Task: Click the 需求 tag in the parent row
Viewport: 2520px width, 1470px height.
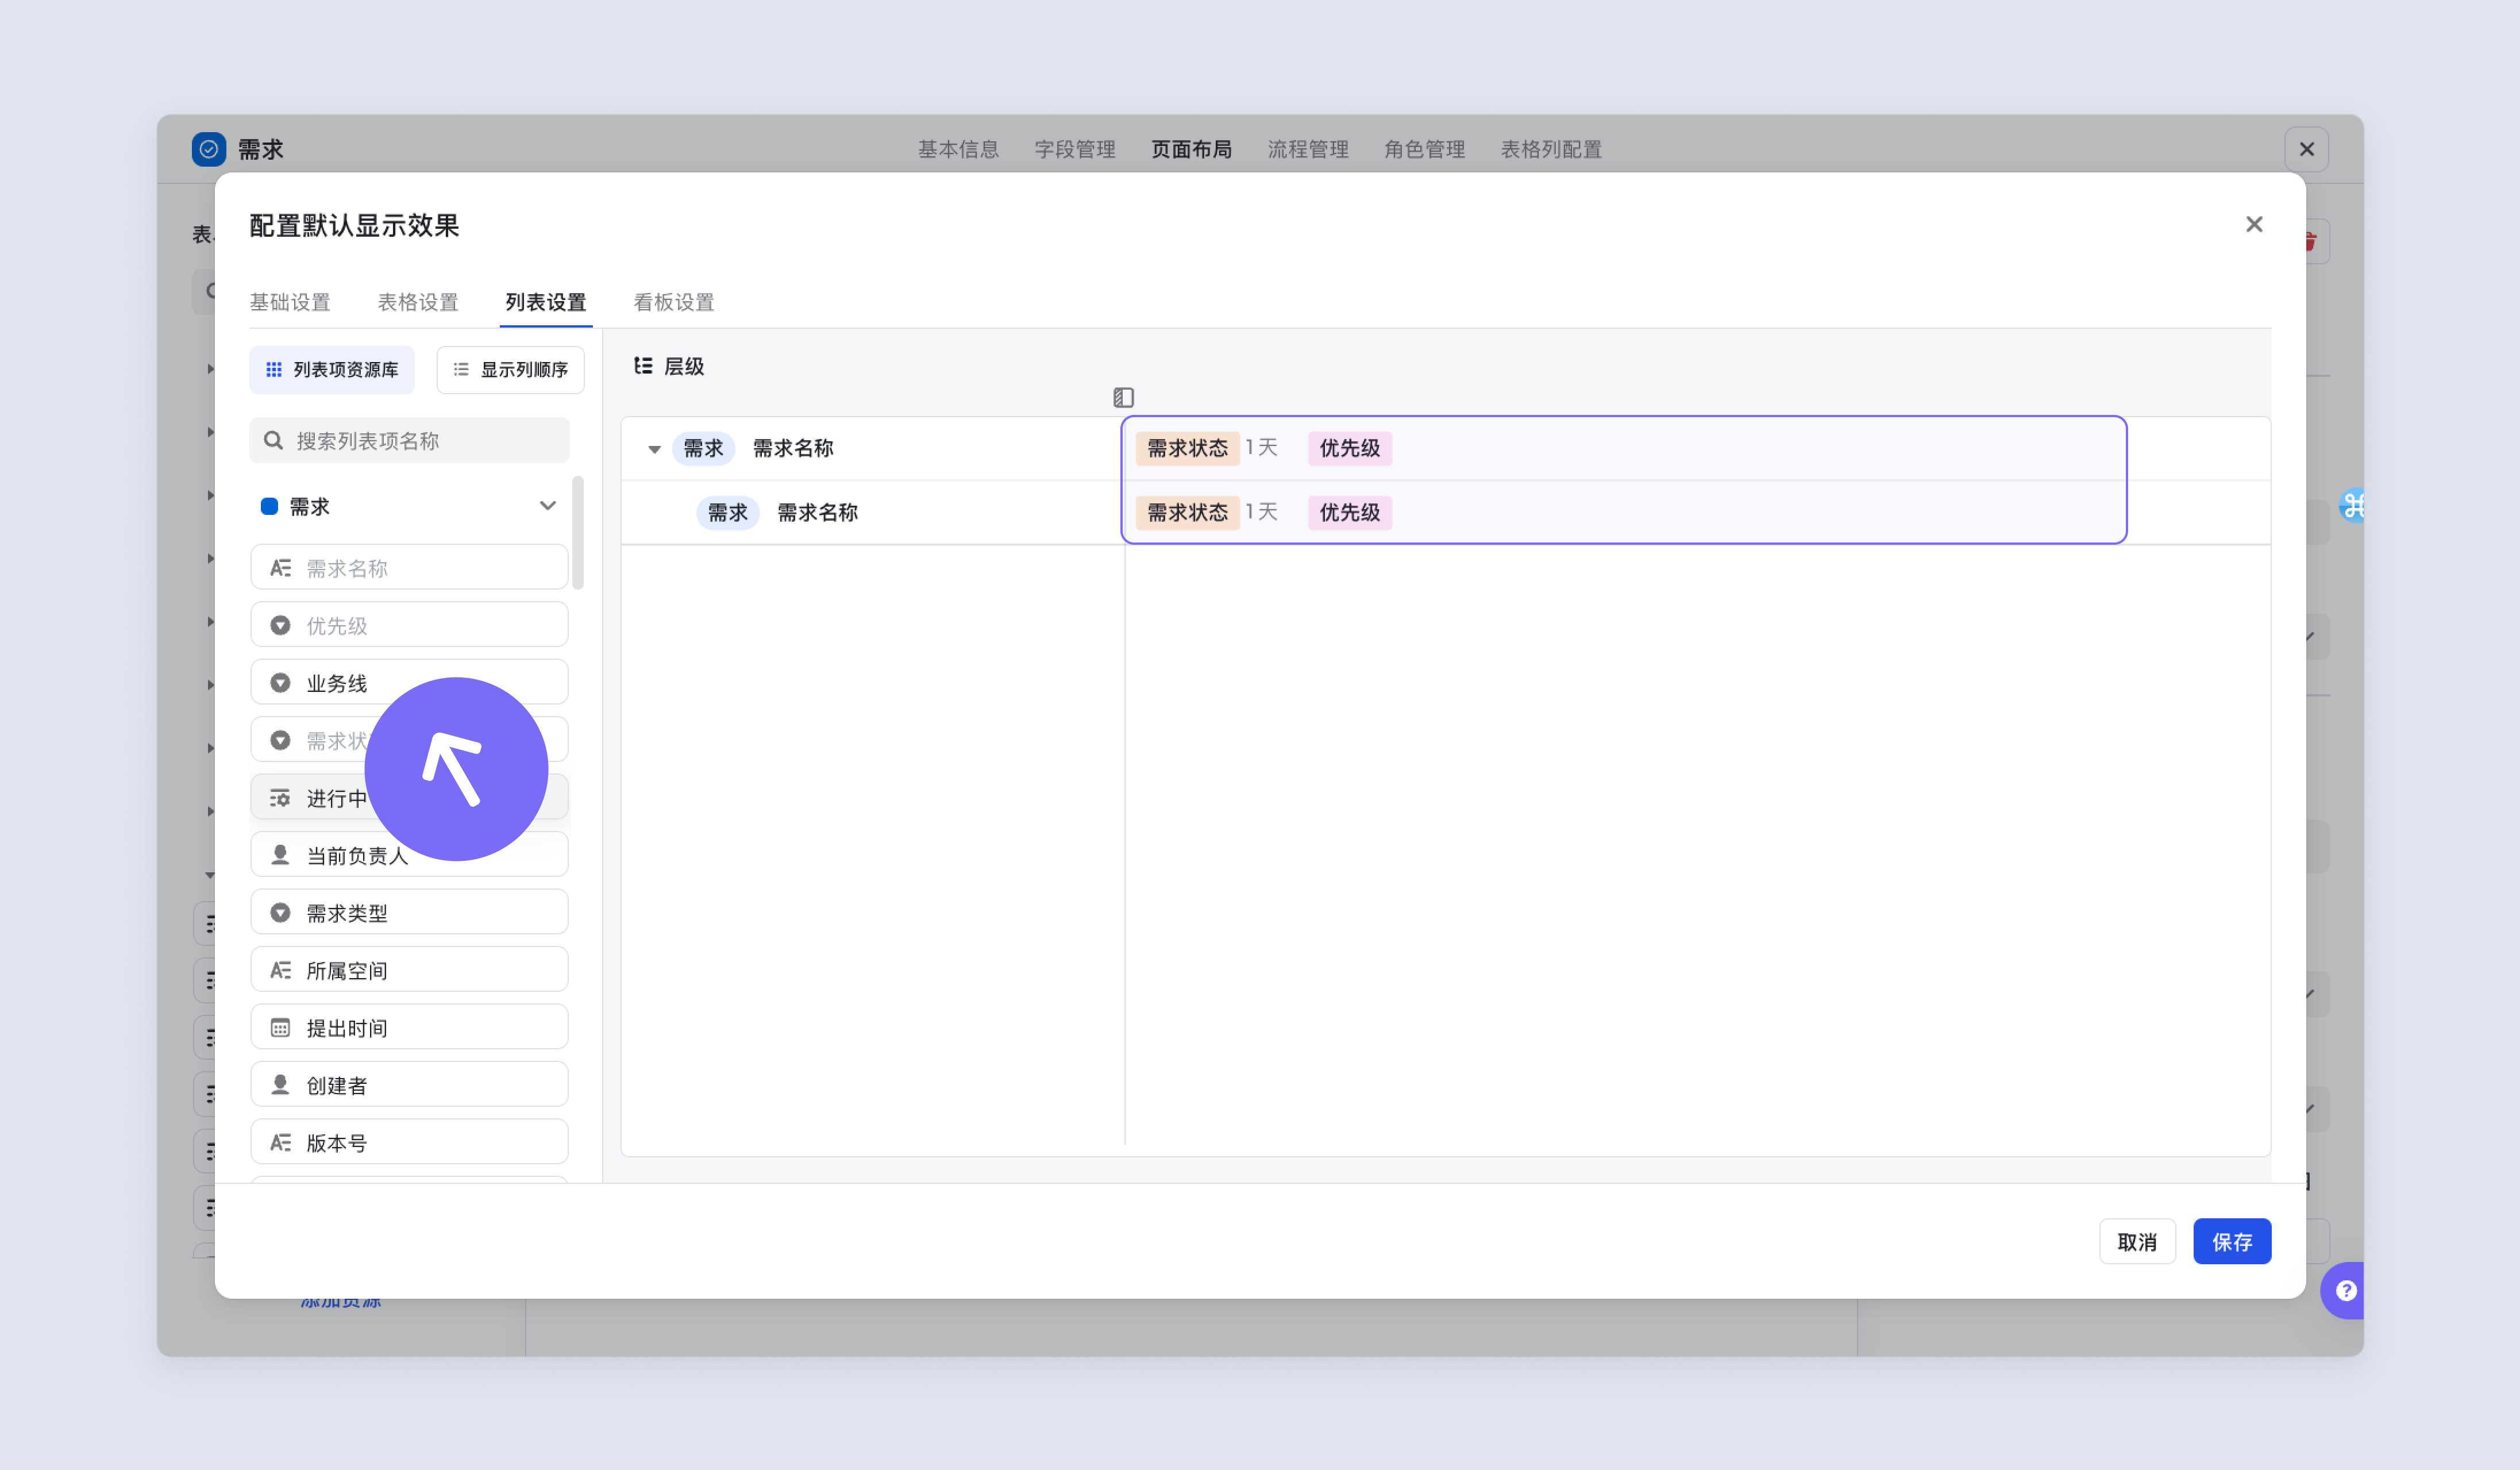Action: [703, 448]
